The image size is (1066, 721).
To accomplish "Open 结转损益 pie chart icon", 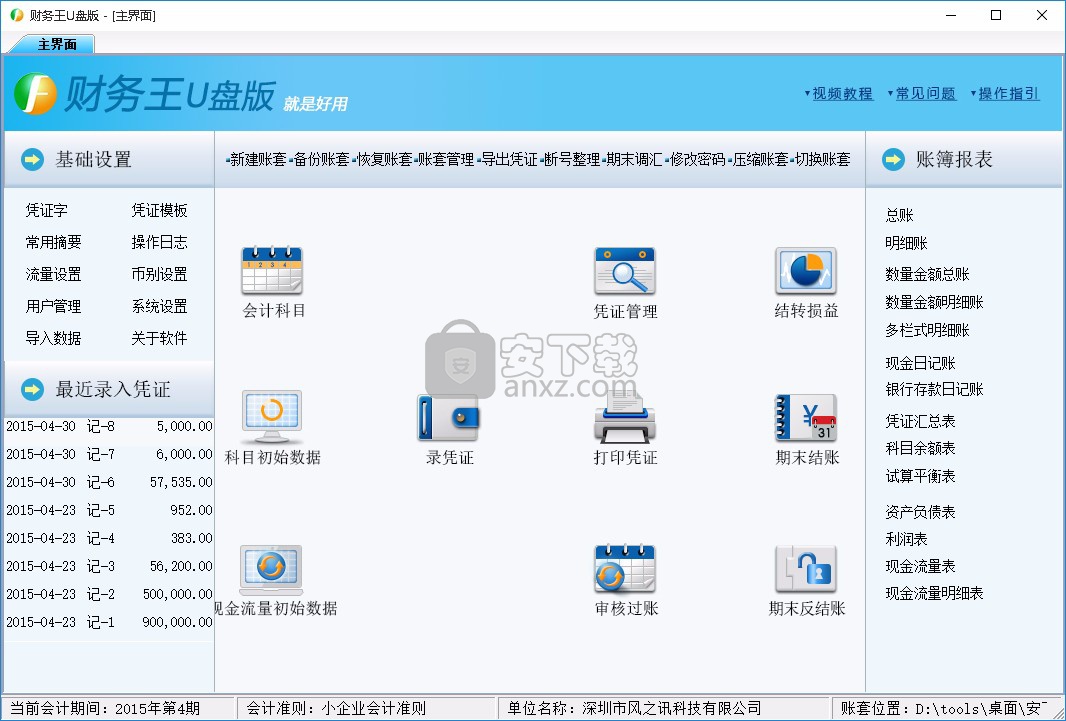I will [x=806, y=270].
